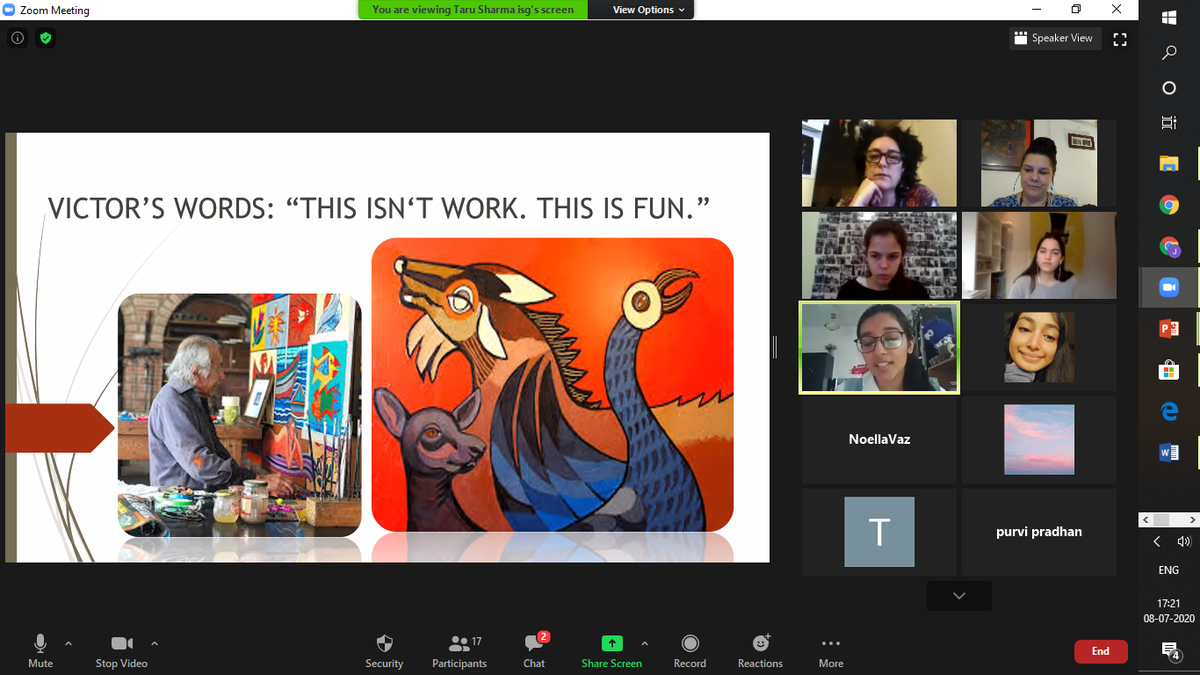1200x675 pixels.
Task: Open Microsoft Word from taskbar
Action: (1169, 452)
